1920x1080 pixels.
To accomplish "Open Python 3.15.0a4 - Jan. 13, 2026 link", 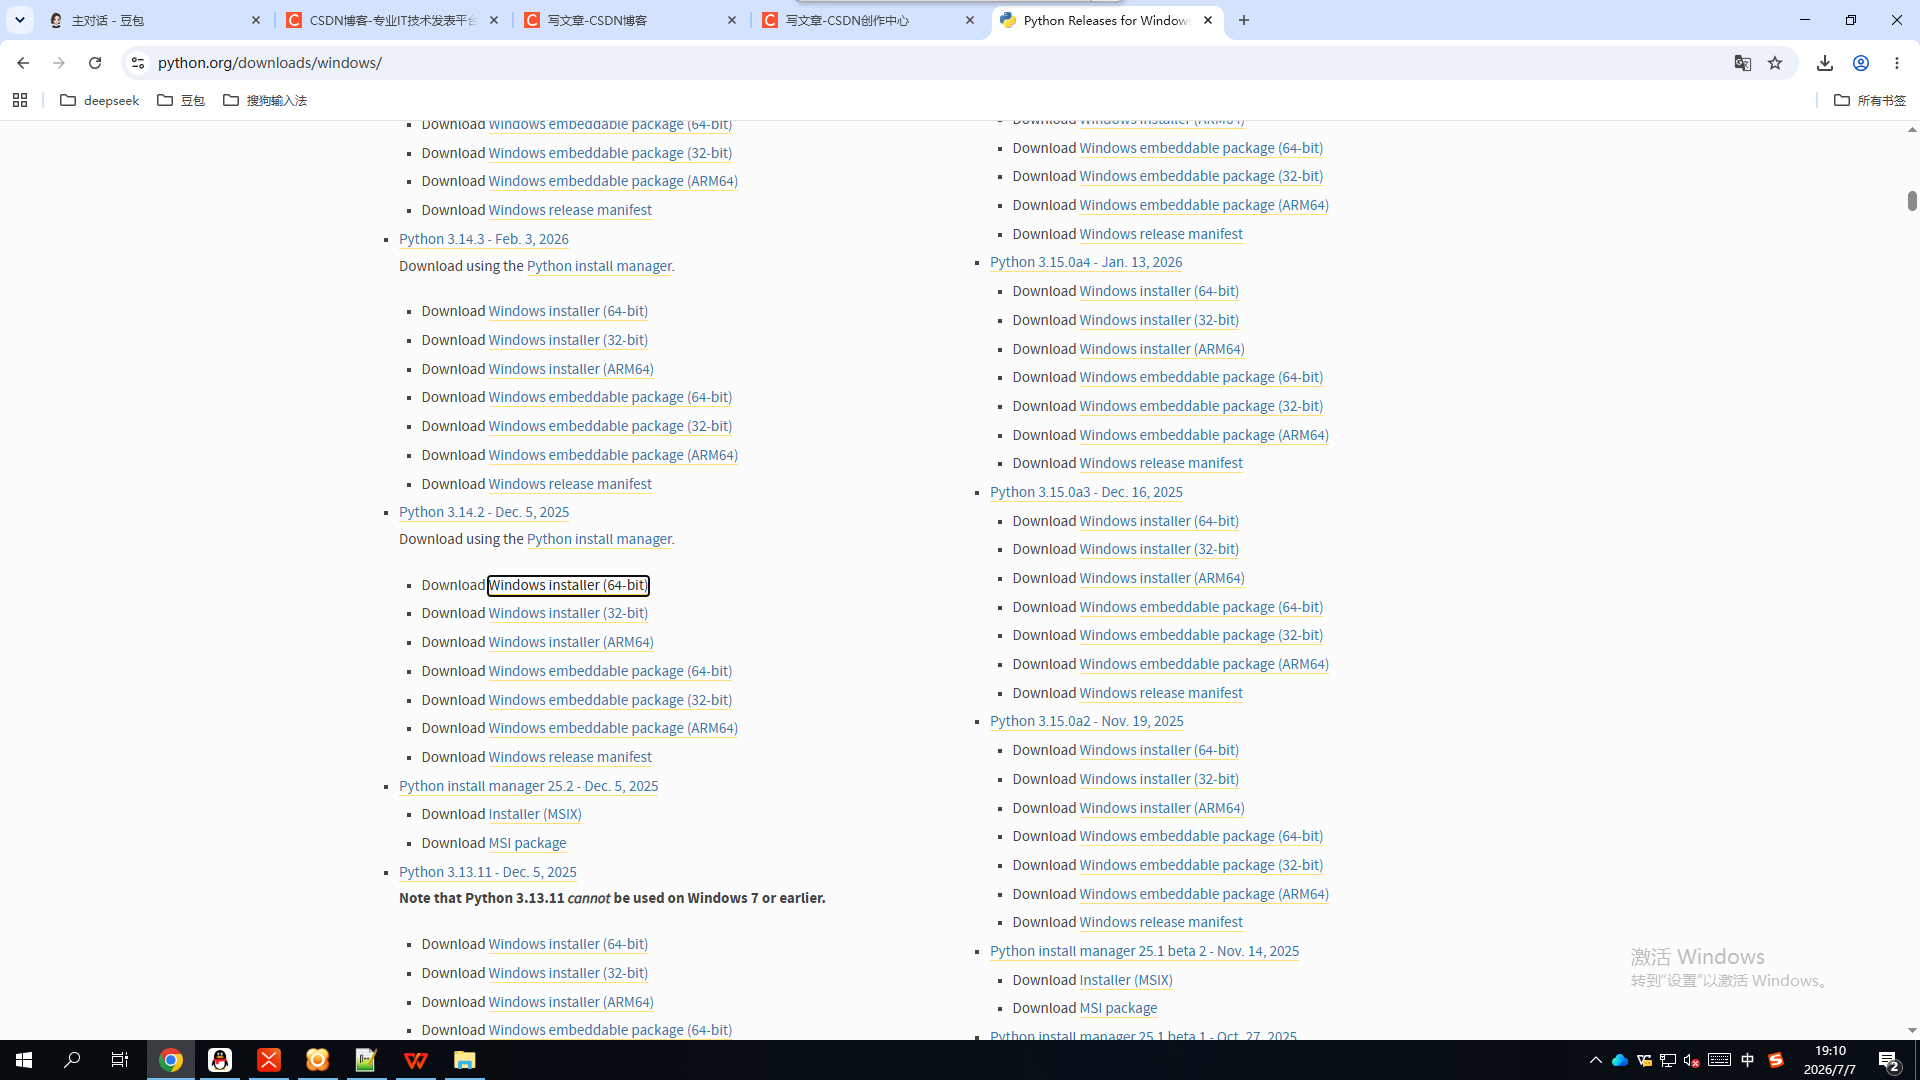I will (x=1086, y=262).
